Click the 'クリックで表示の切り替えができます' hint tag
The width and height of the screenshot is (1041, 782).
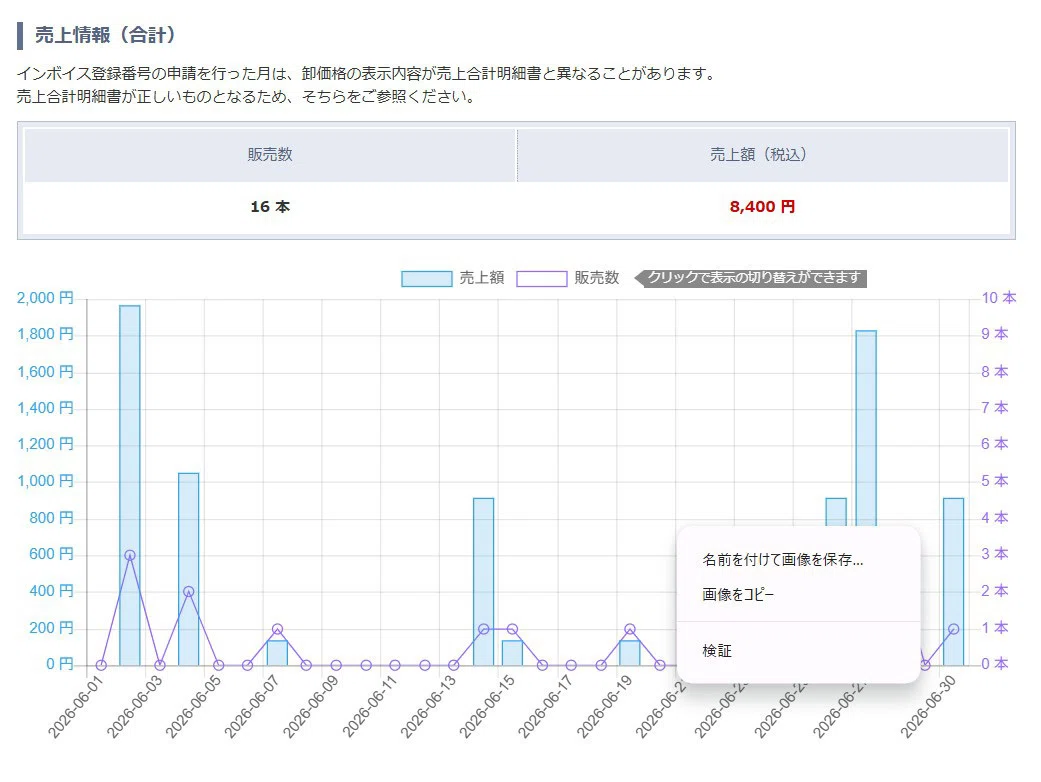[x=751, y=278]
